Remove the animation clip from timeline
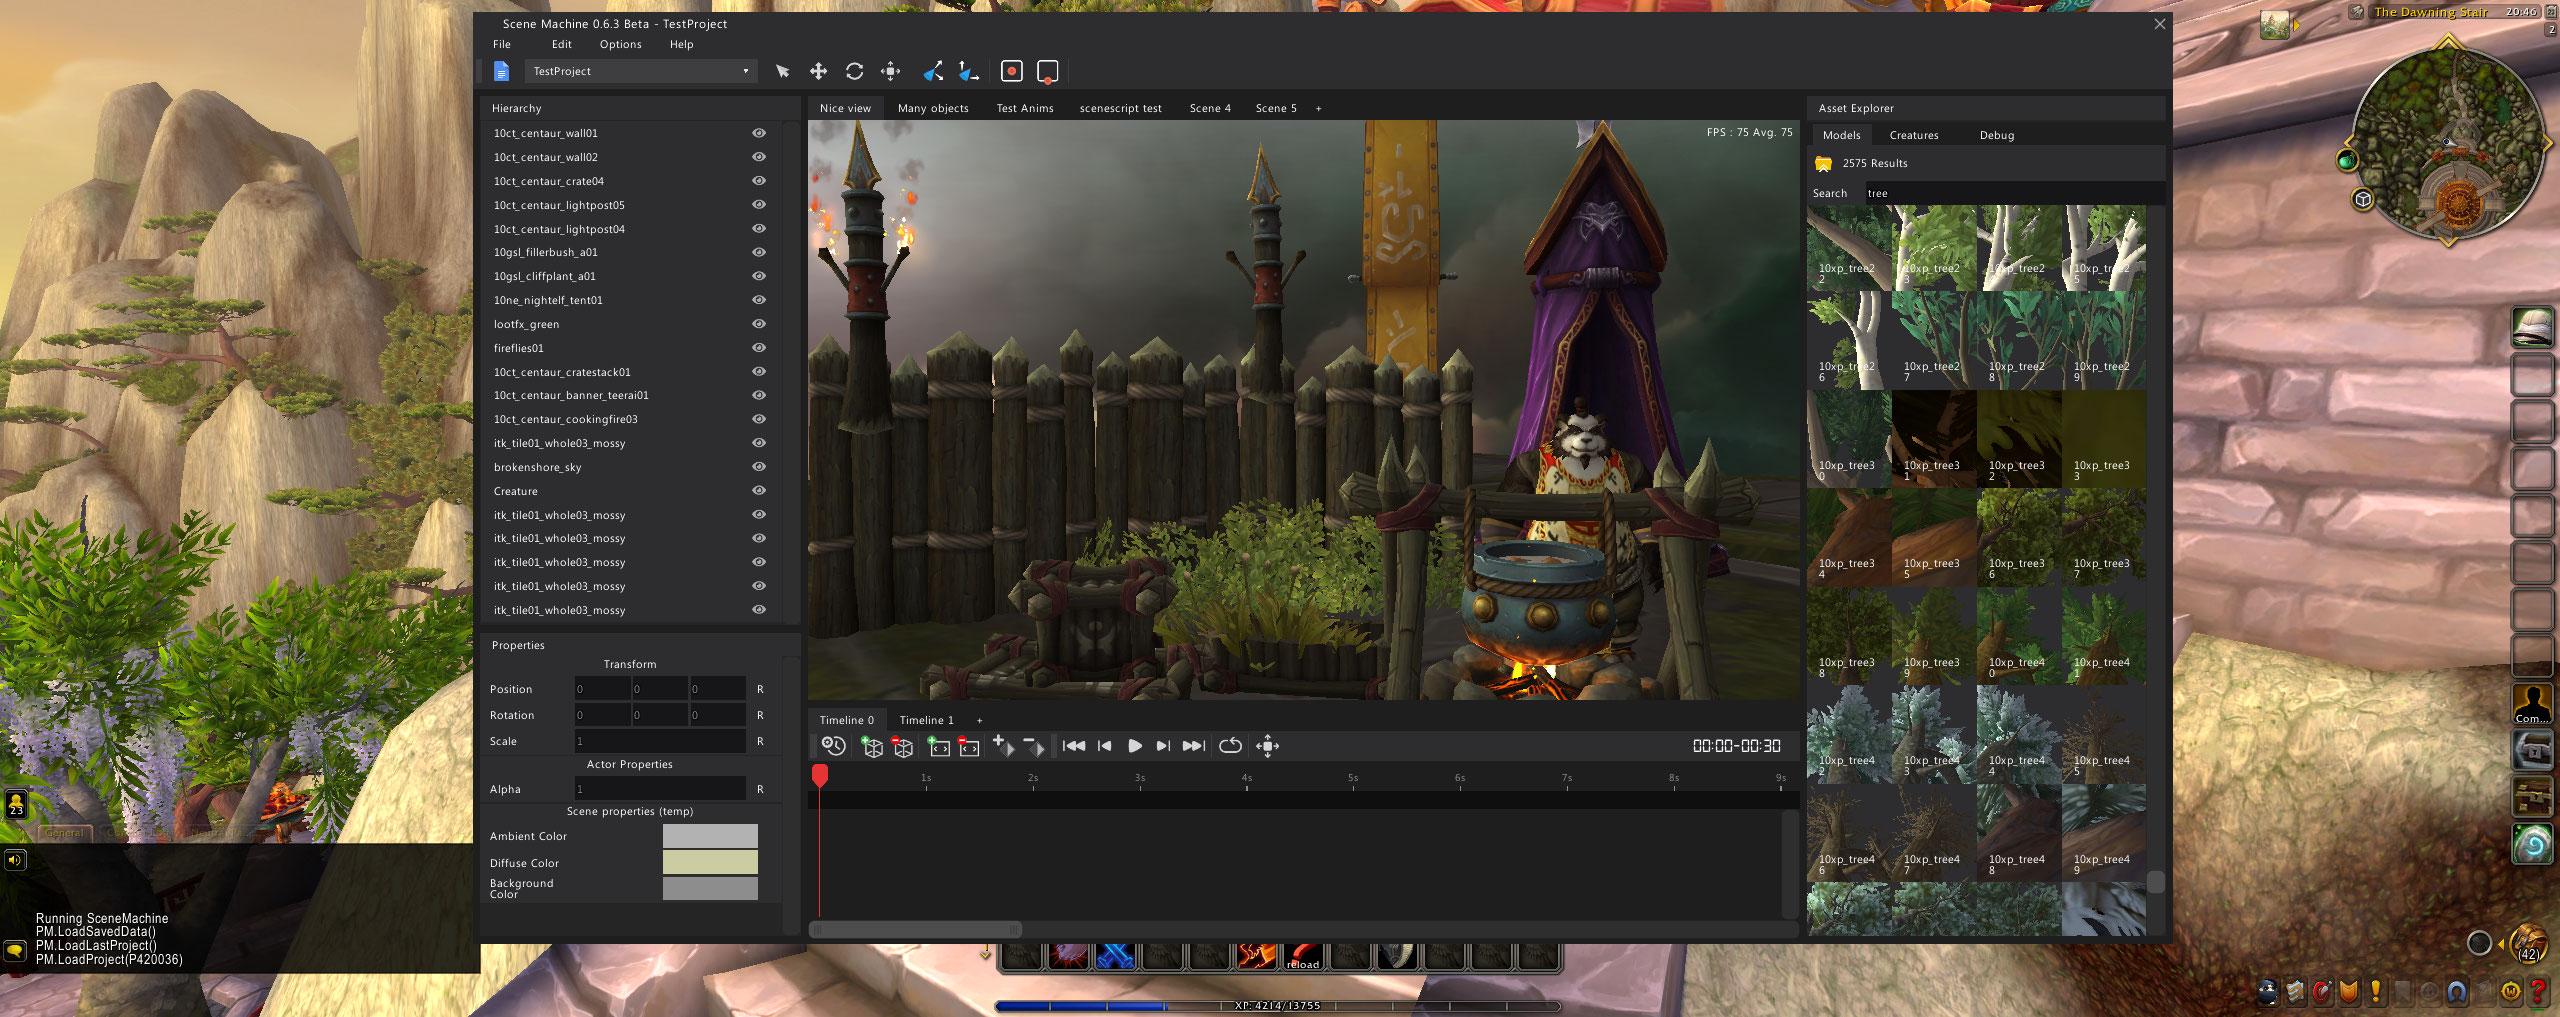 click(969, 746)
